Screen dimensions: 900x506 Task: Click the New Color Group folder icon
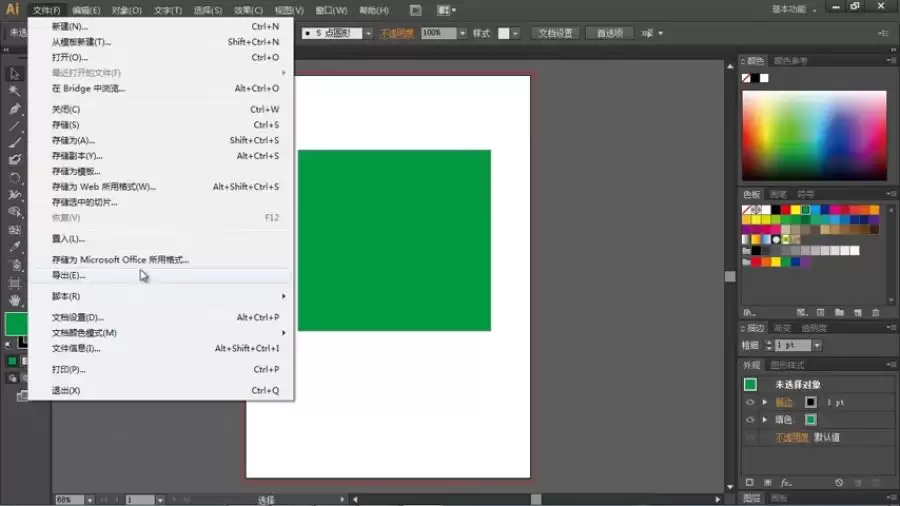coord(839,313)
